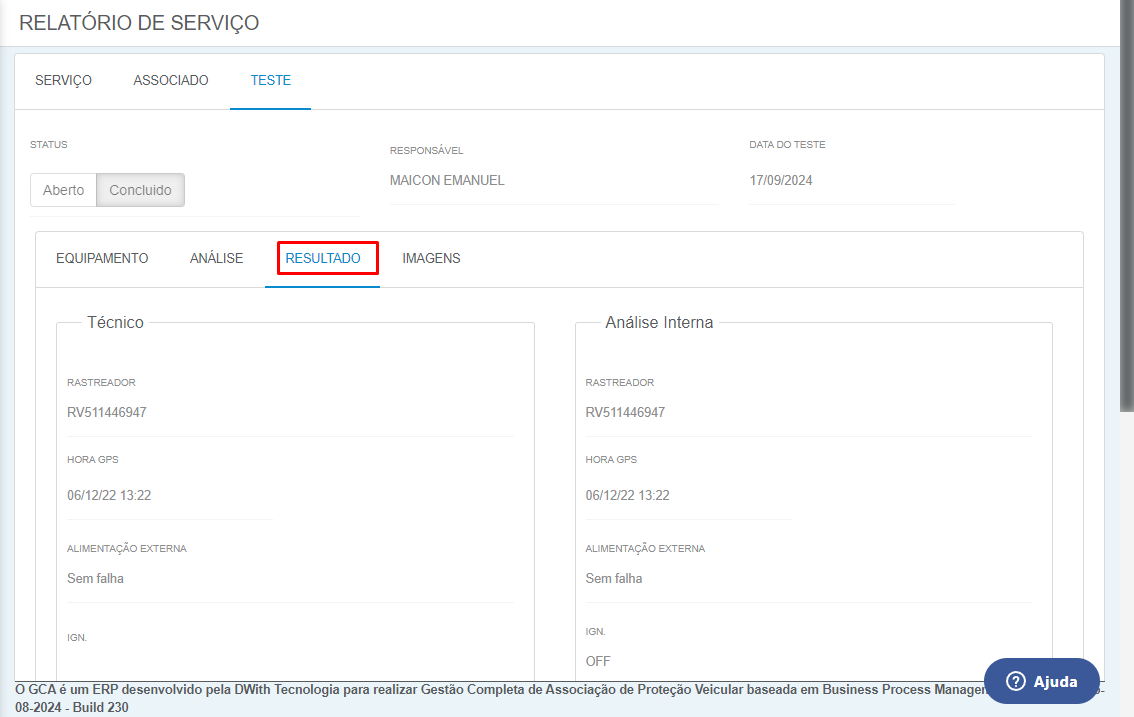This screenshot has height=717, width=1134.
Task: Click the page vertical scrollbar
Action: (x=1127, y=206)
